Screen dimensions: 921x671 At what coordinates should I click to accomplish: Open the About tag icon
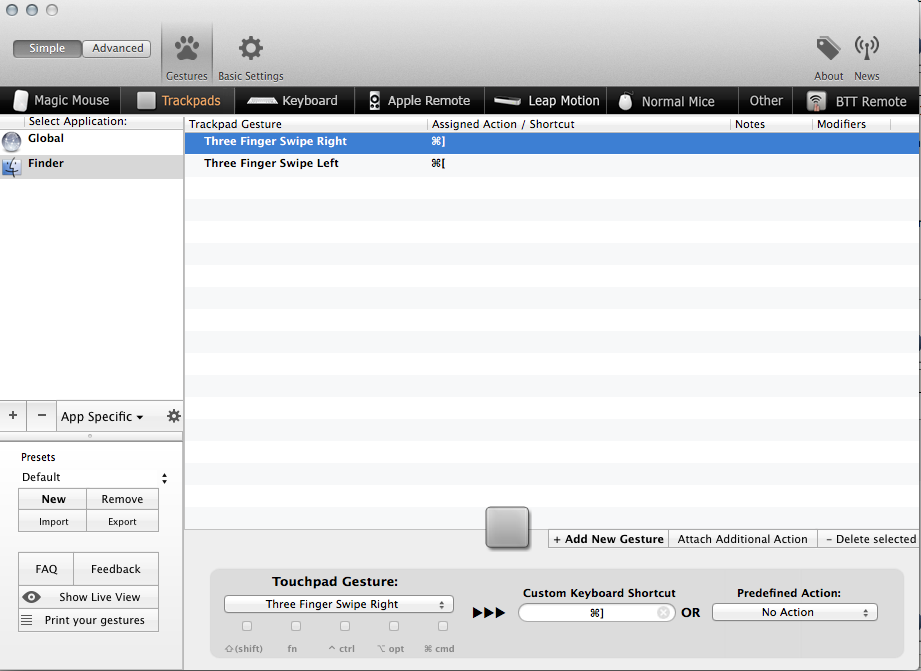pyautogui.click(x=828, y=48)
